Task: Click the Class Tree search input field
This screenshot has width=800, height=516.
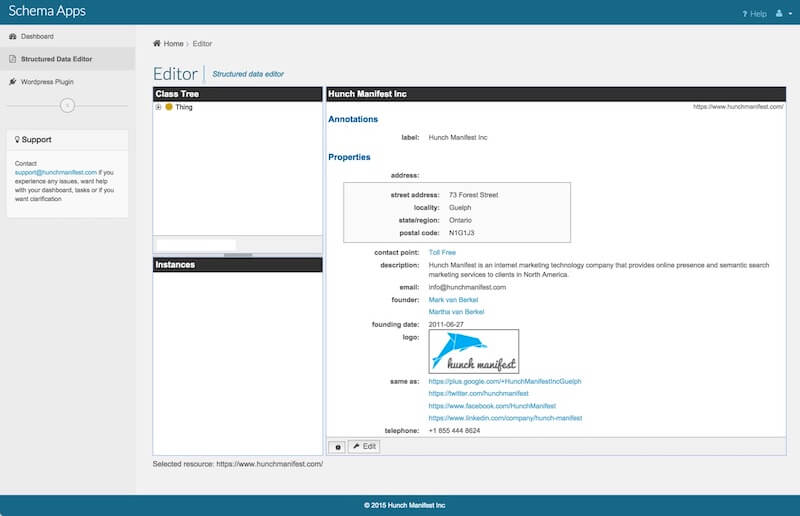Action: [195, 244]
